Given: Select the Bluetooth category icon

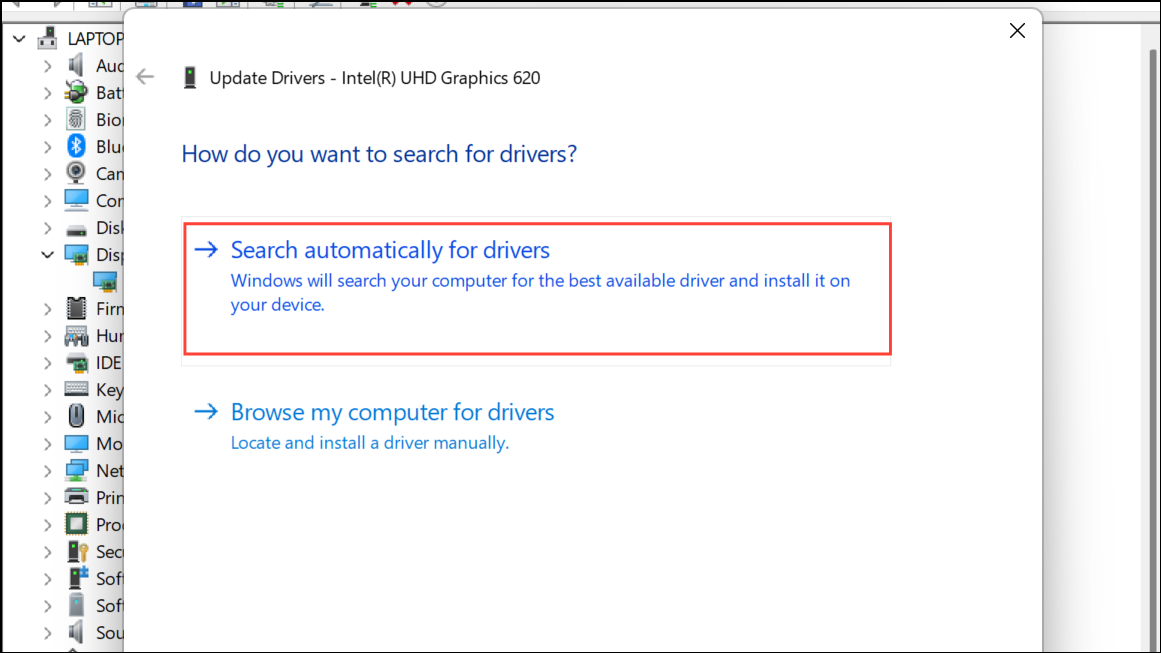Looking at the screenshot, I should pyautogui.click(x=76, y=146).
